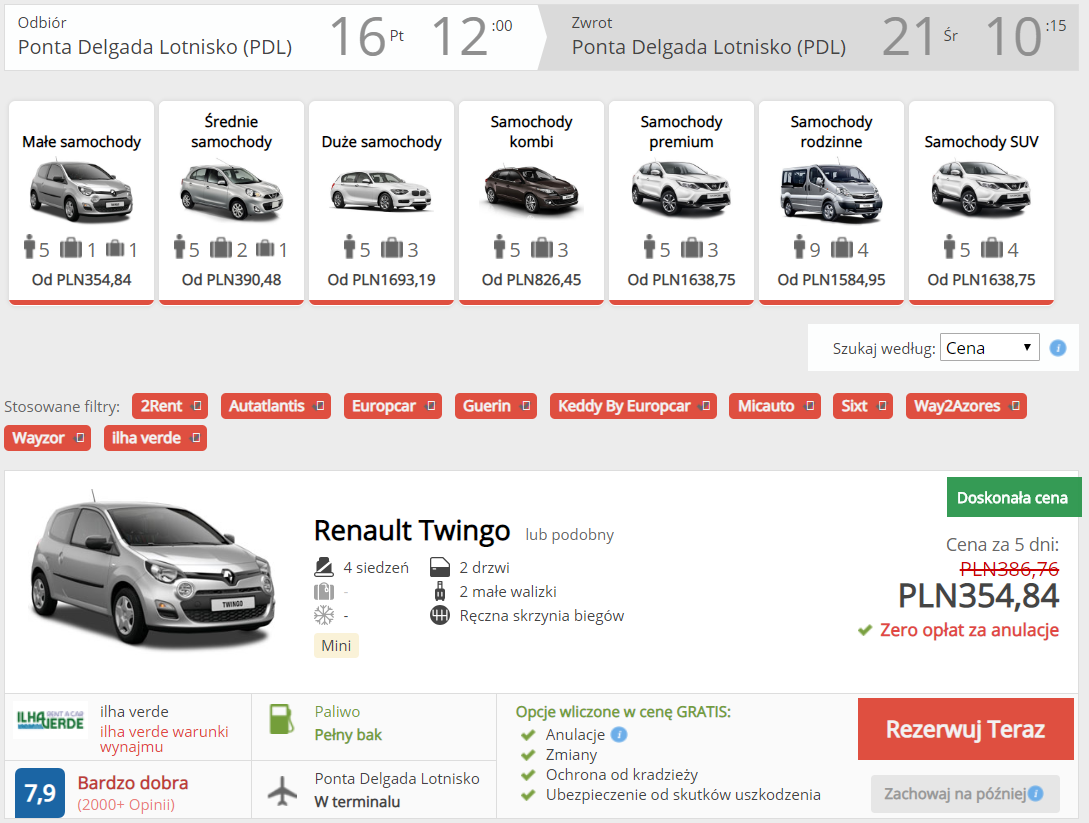Edit Zwrot return location Ponta Delgada
1089x823 pixels.
tap(708, 47)
